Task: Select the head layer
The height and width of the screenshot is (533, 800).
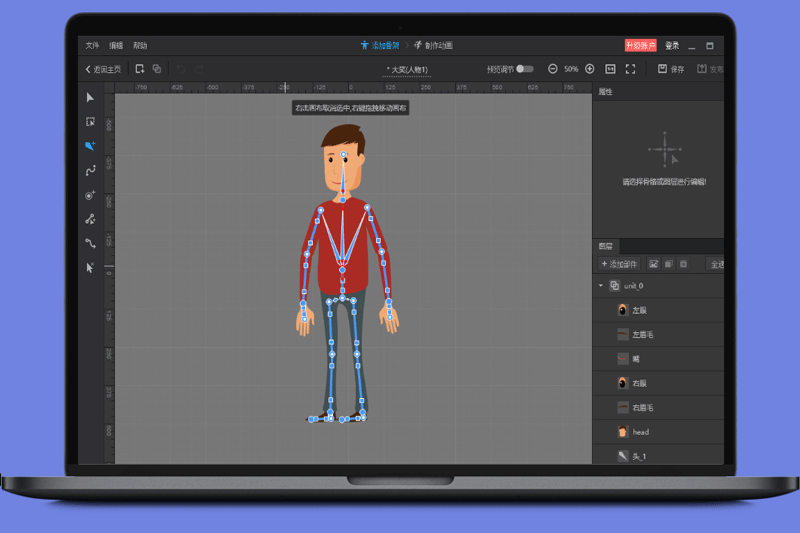Action: tap(641, 432)
